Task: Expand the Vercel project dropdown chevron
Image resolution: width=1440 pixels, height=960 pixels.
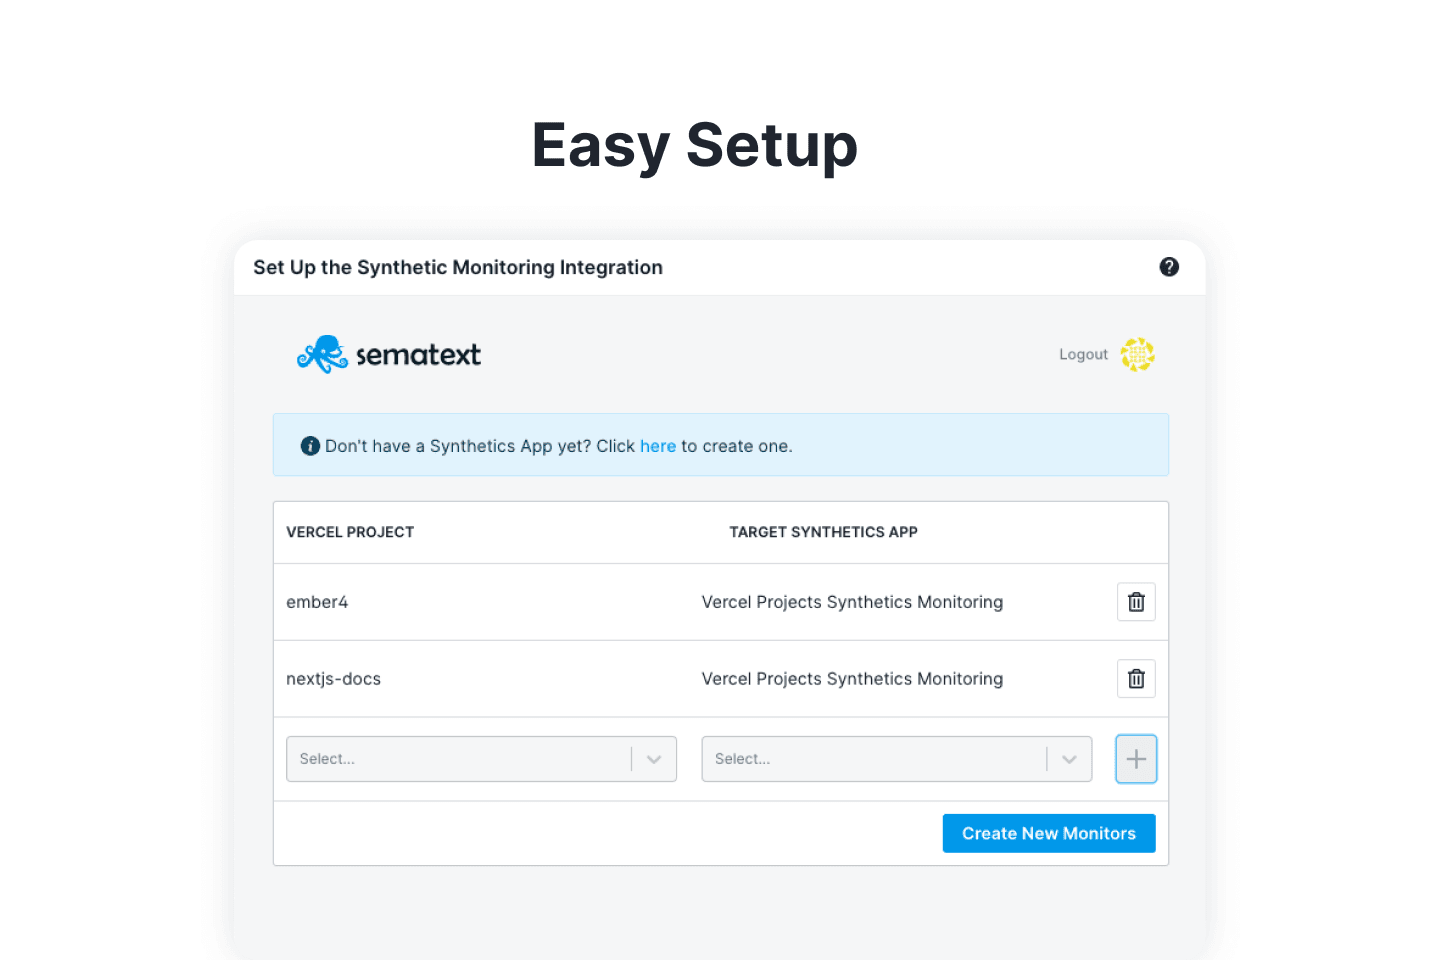Action: pyautogui.click(x=654, y=759)
